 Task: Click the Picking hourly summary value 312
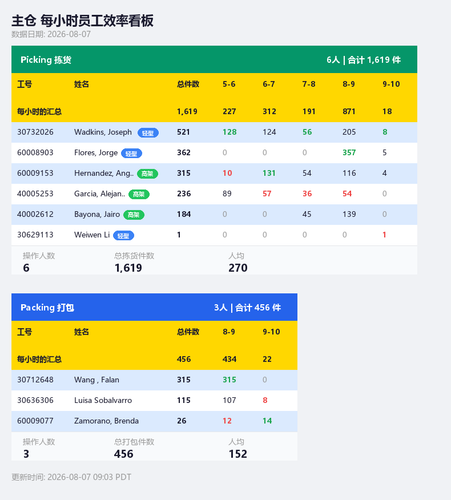pyautogui.click(x=269, y=111)
